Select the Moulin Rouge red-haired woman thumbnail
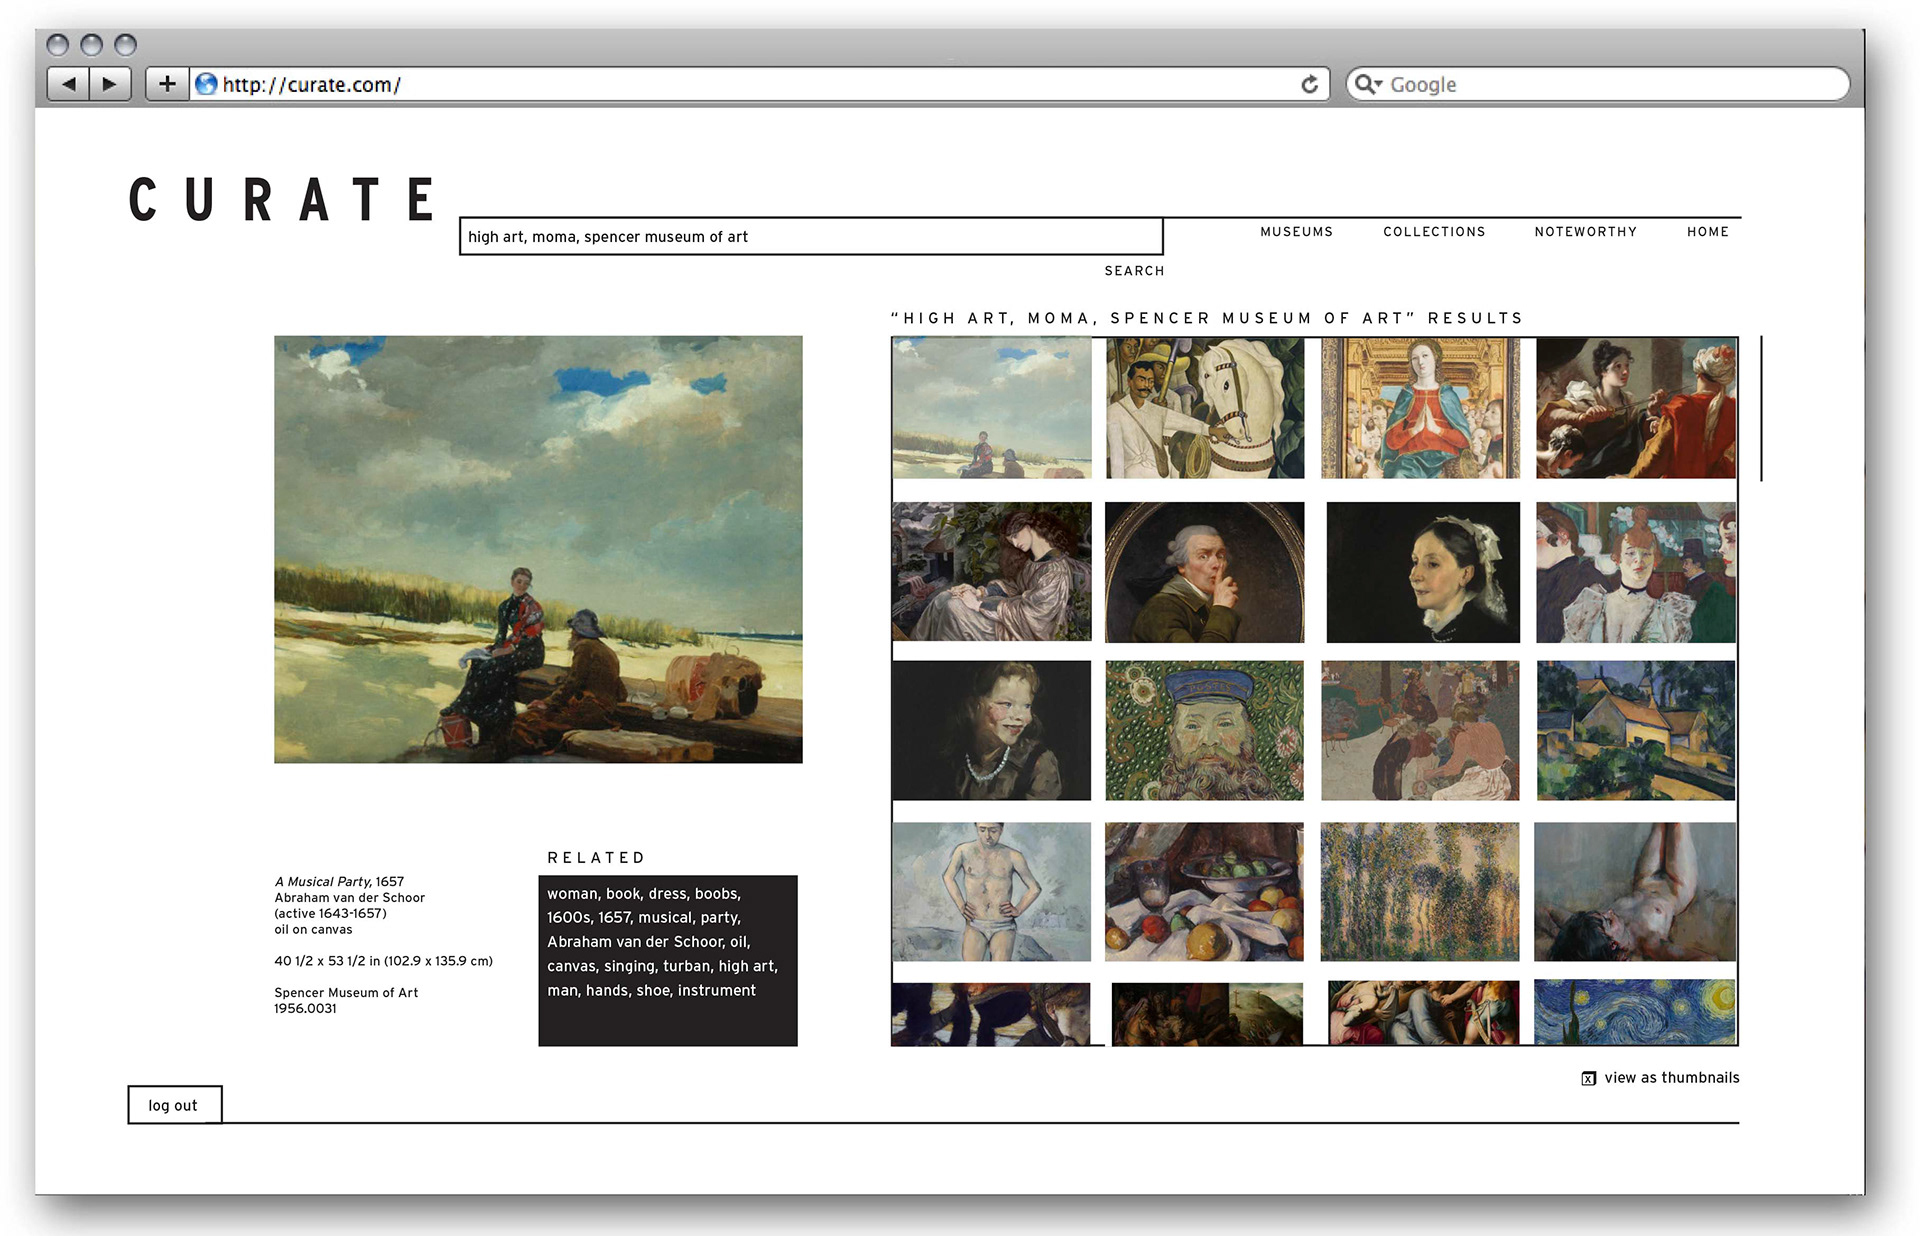Image resolution: width=1920 pixels, height=1236 pixels. [x=1636, y=572]
